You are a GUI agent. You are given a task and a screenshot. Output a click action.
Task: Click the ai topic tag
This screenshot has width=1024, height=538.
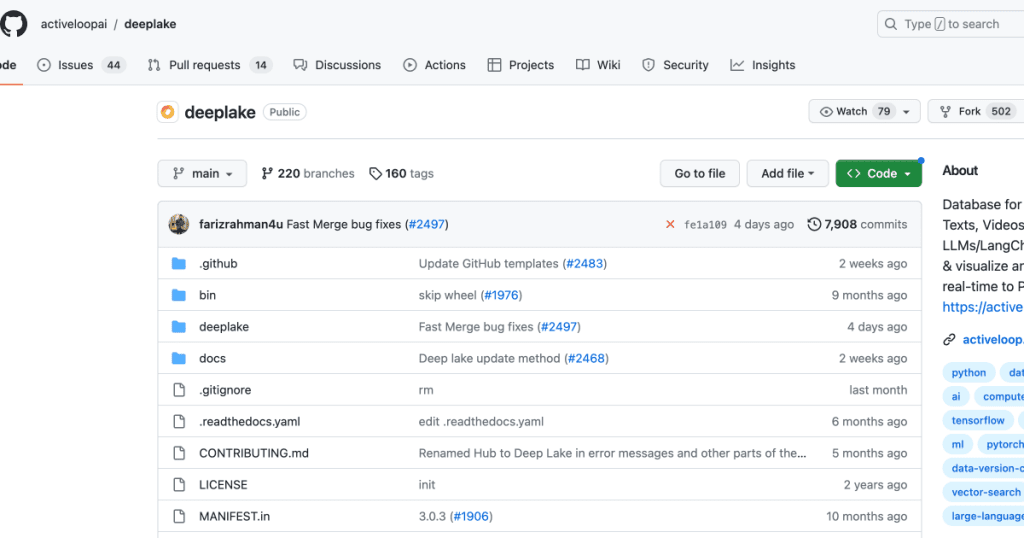956,396
